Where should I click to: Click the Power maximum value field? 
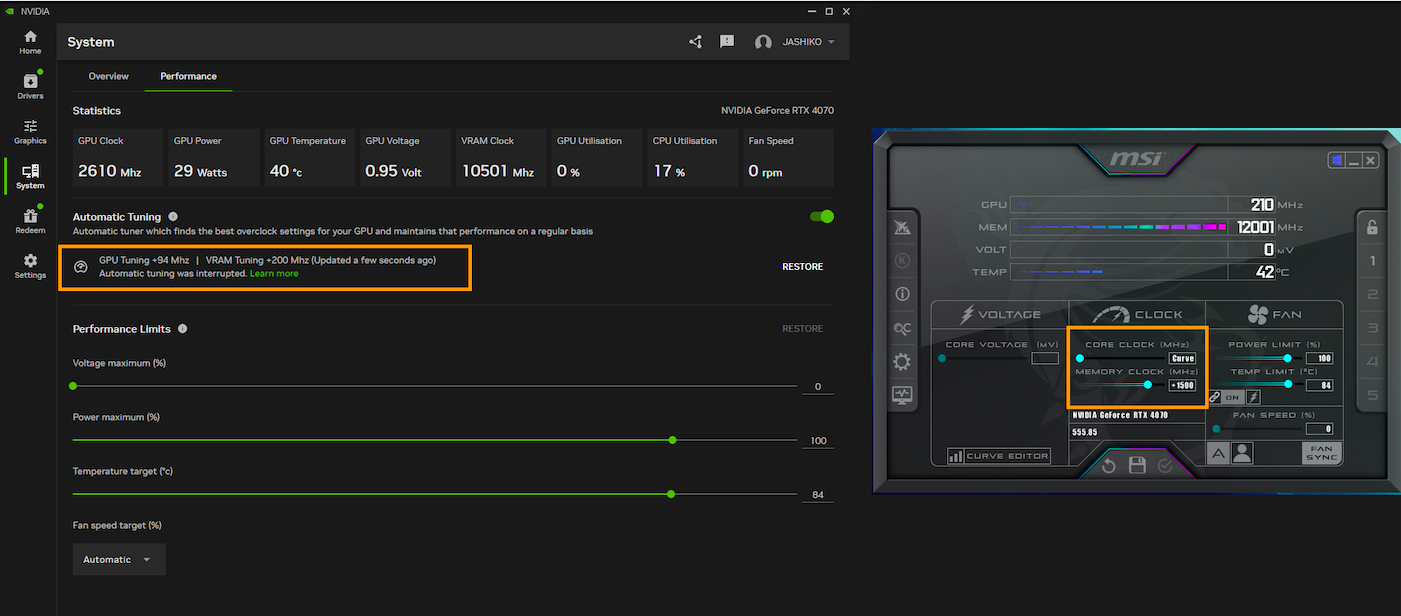[x=818, y=441]
